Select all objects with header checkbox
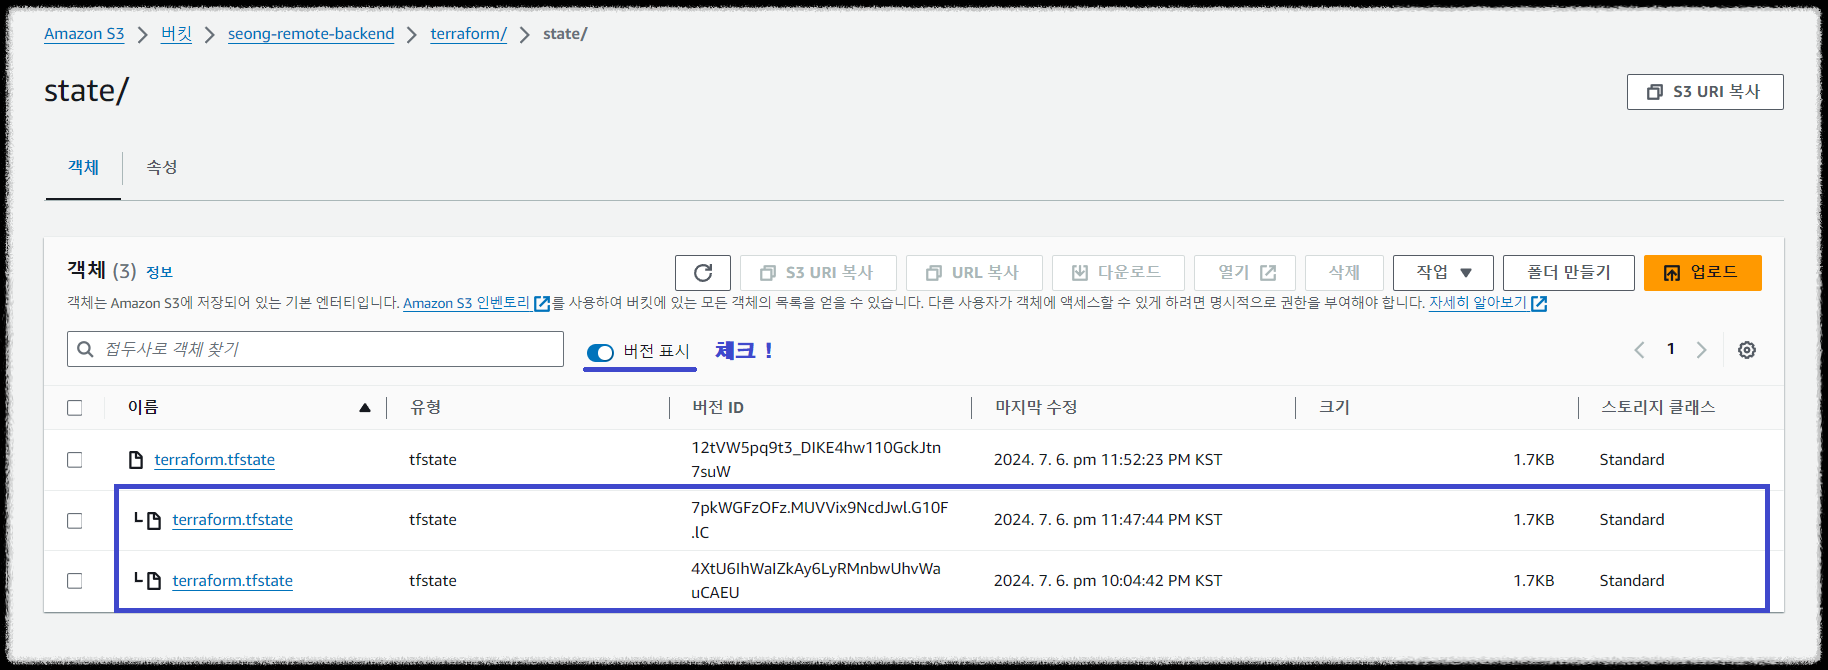The width and height of the screenshot is (1828, 670). pos(75,408)
